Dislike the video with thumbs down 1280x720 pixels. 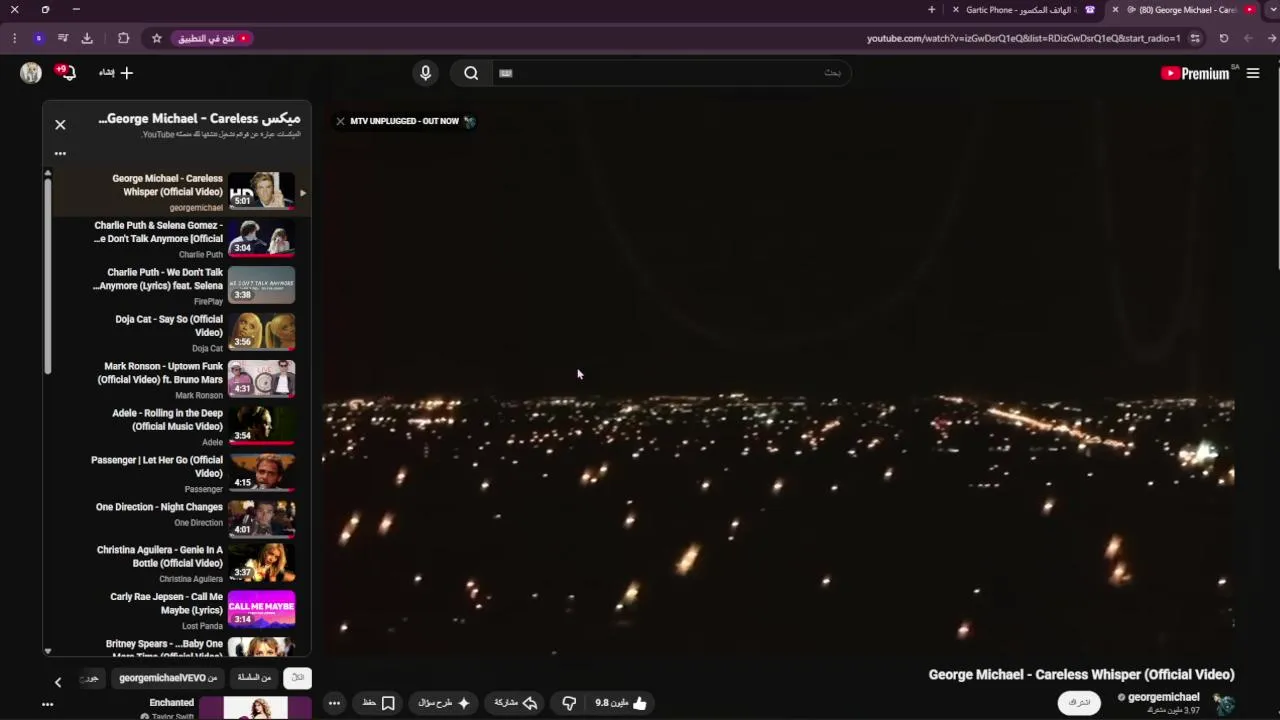point(569,703)
